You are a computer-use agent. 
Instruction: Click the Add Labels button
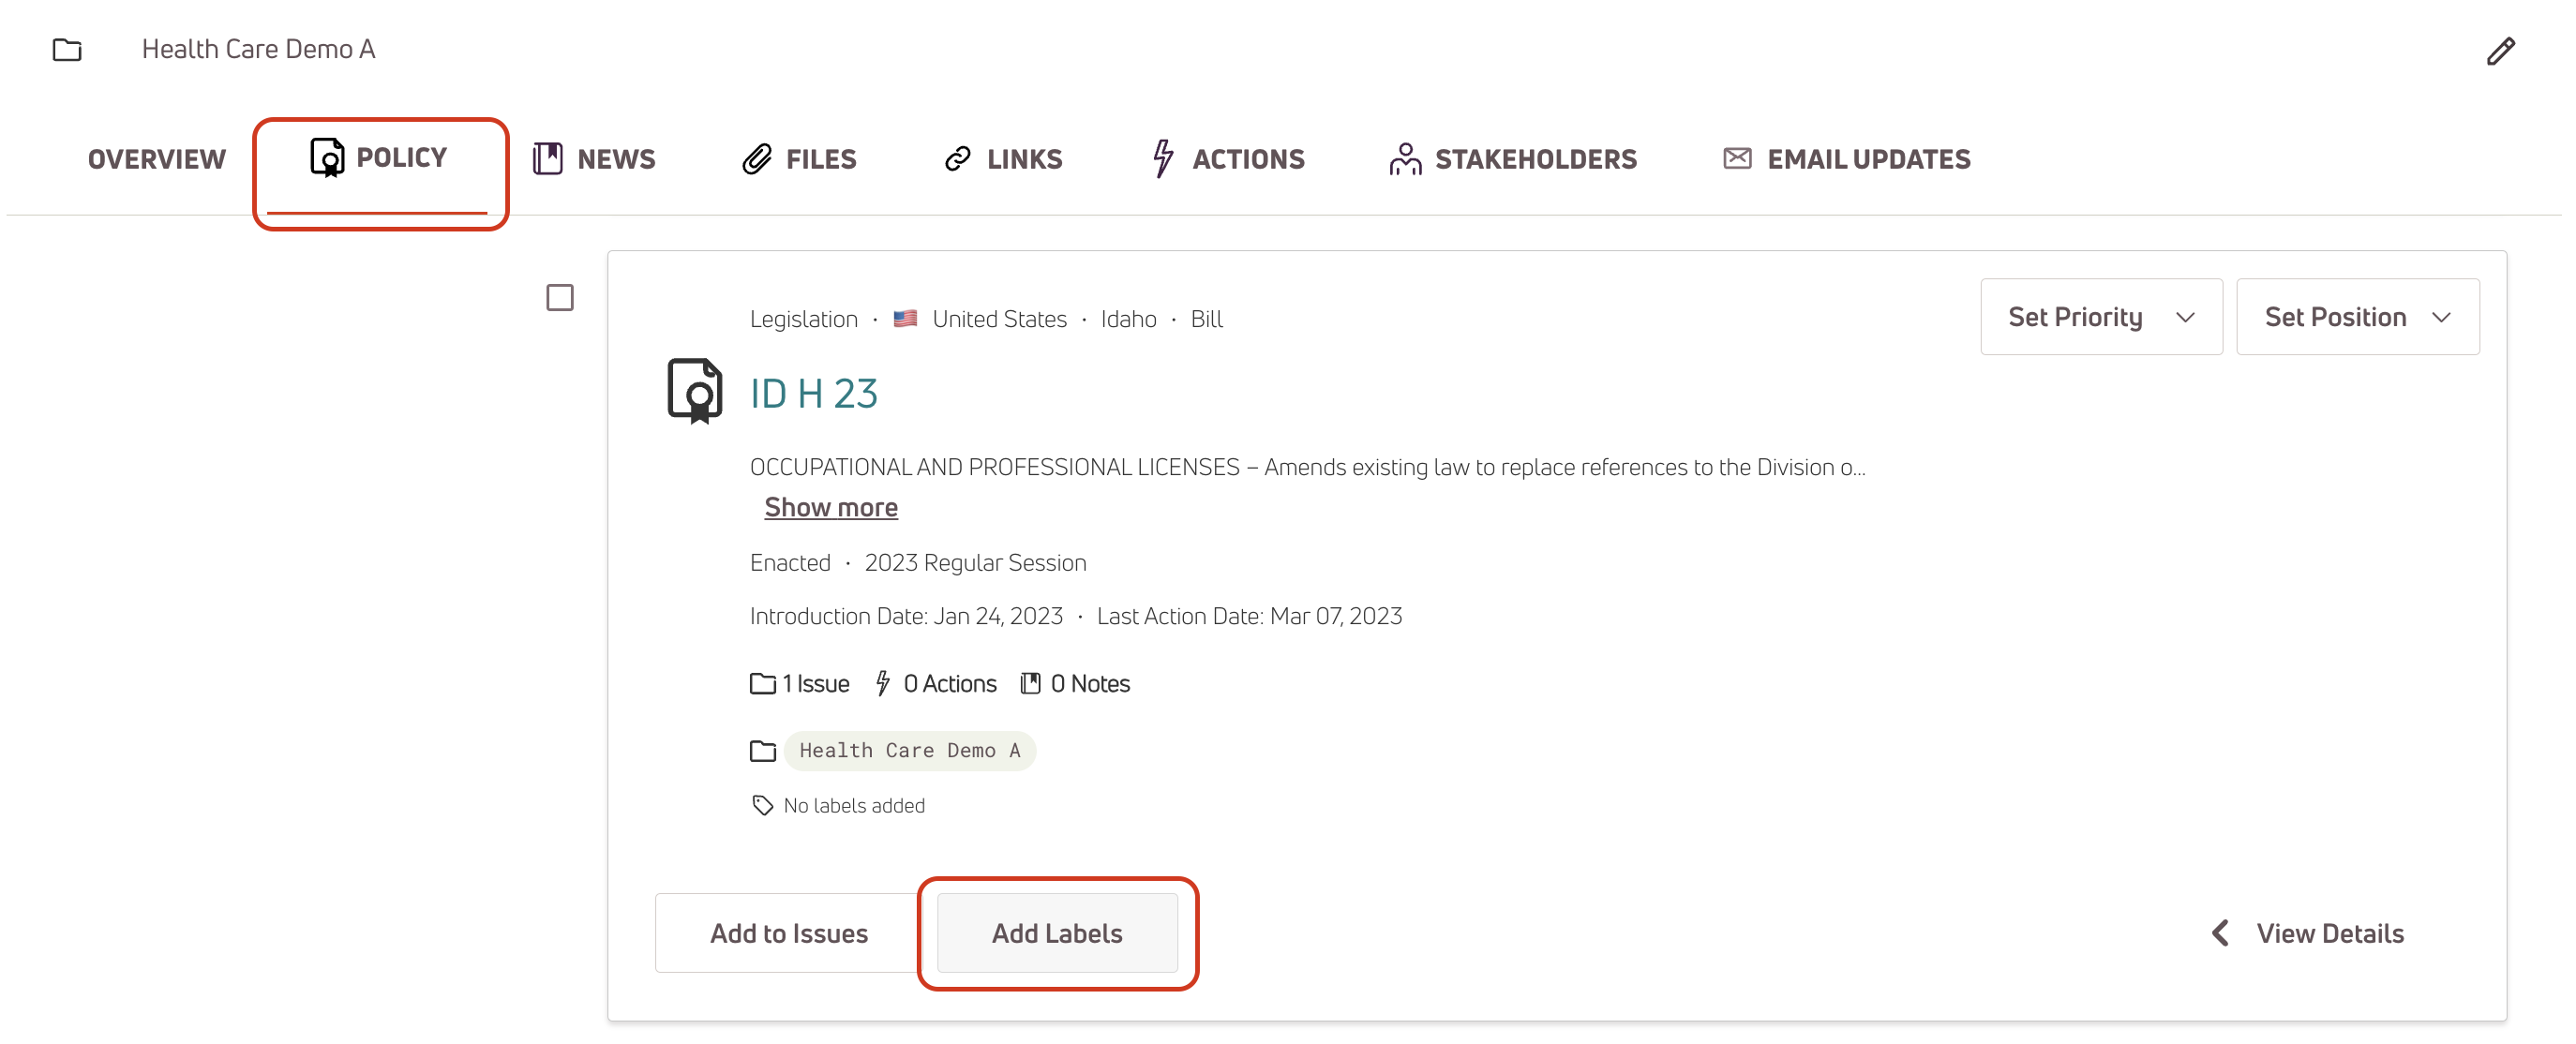(x=1057, y=933)
